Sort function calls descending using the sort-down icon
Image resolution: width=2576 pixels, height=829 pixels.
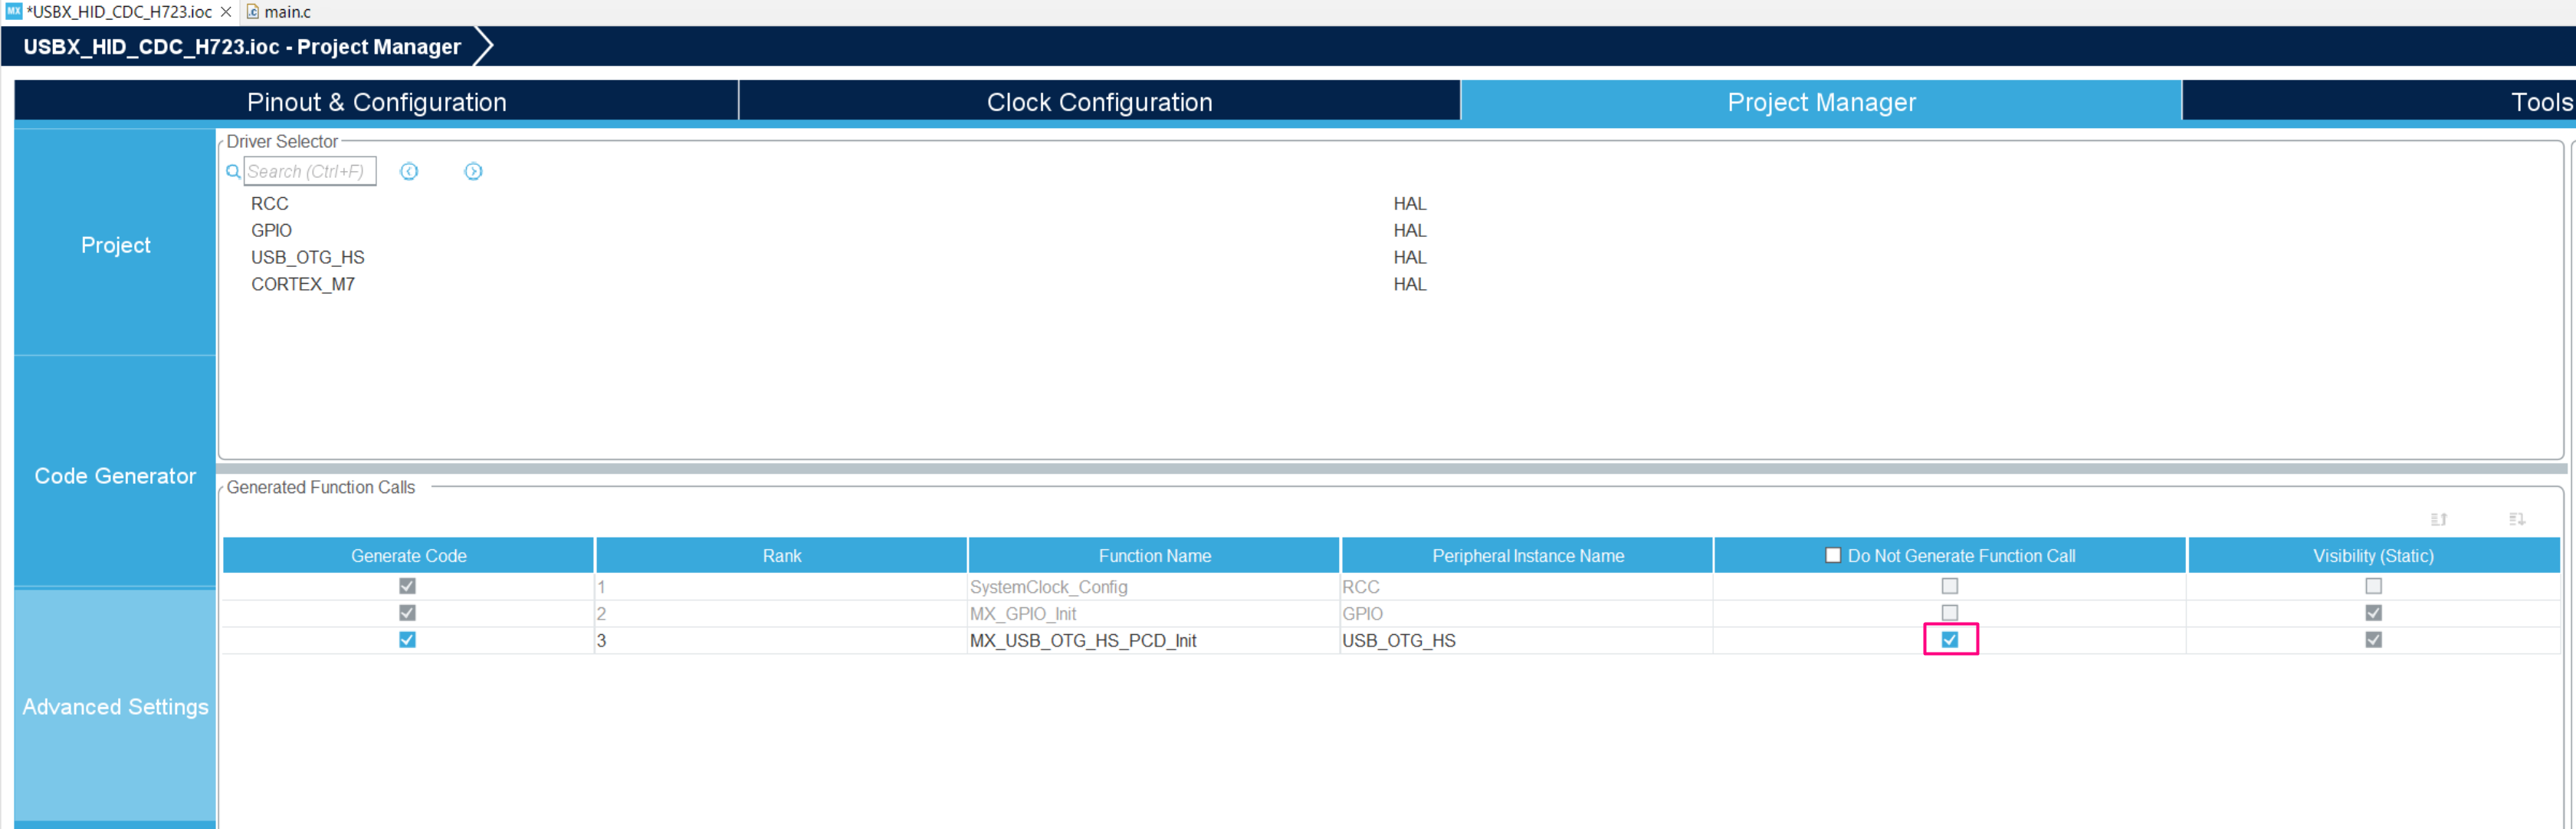click(x=2517, y=519)
